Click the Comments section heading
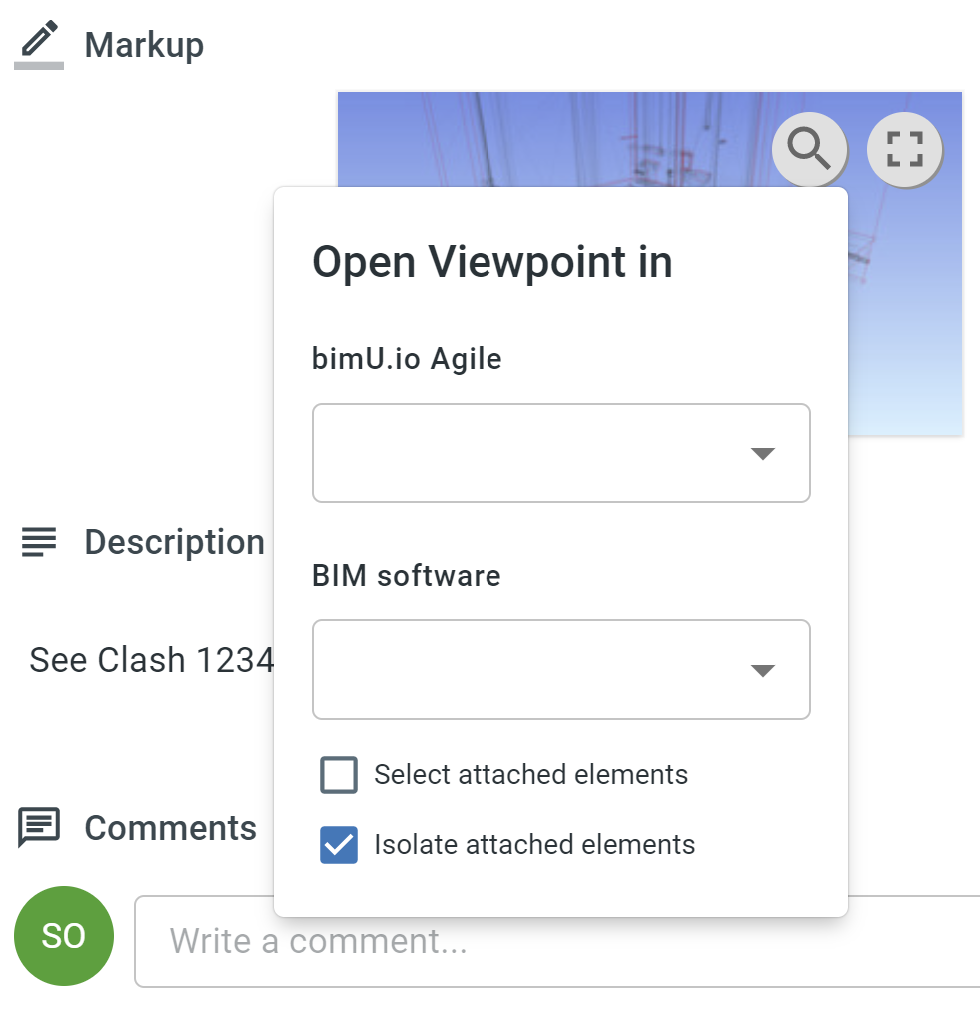The width and height of the screenshot is (980, 1015). click(171, 828)
